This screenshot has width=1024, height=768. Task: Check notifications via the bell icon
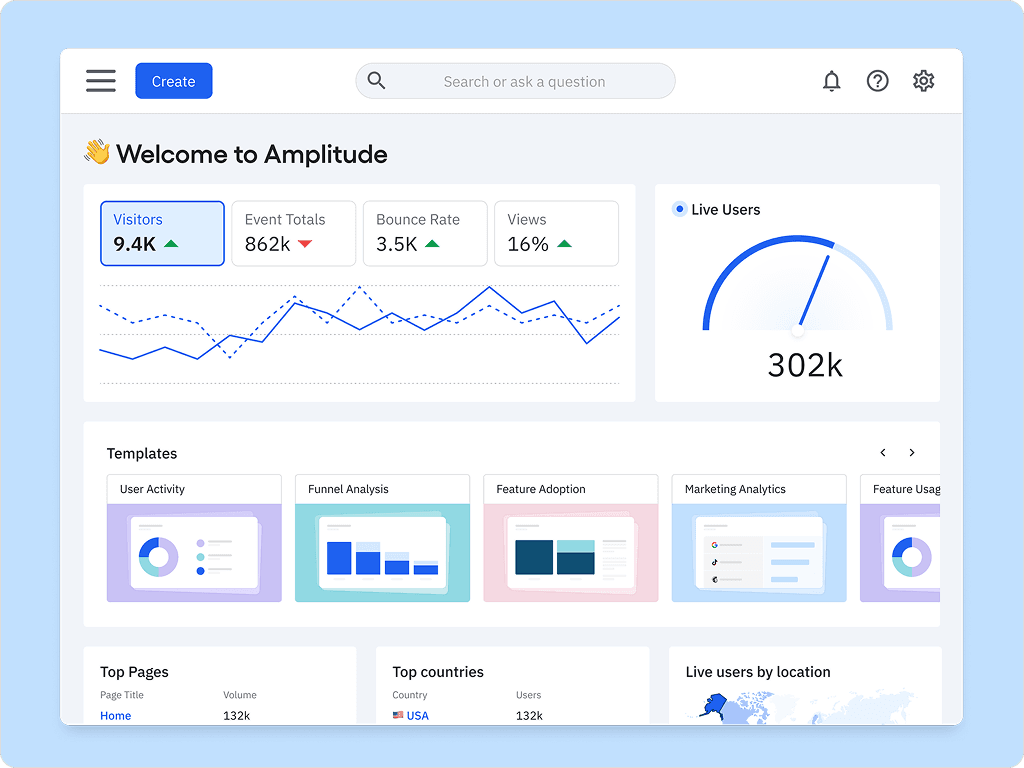point(831,81)
